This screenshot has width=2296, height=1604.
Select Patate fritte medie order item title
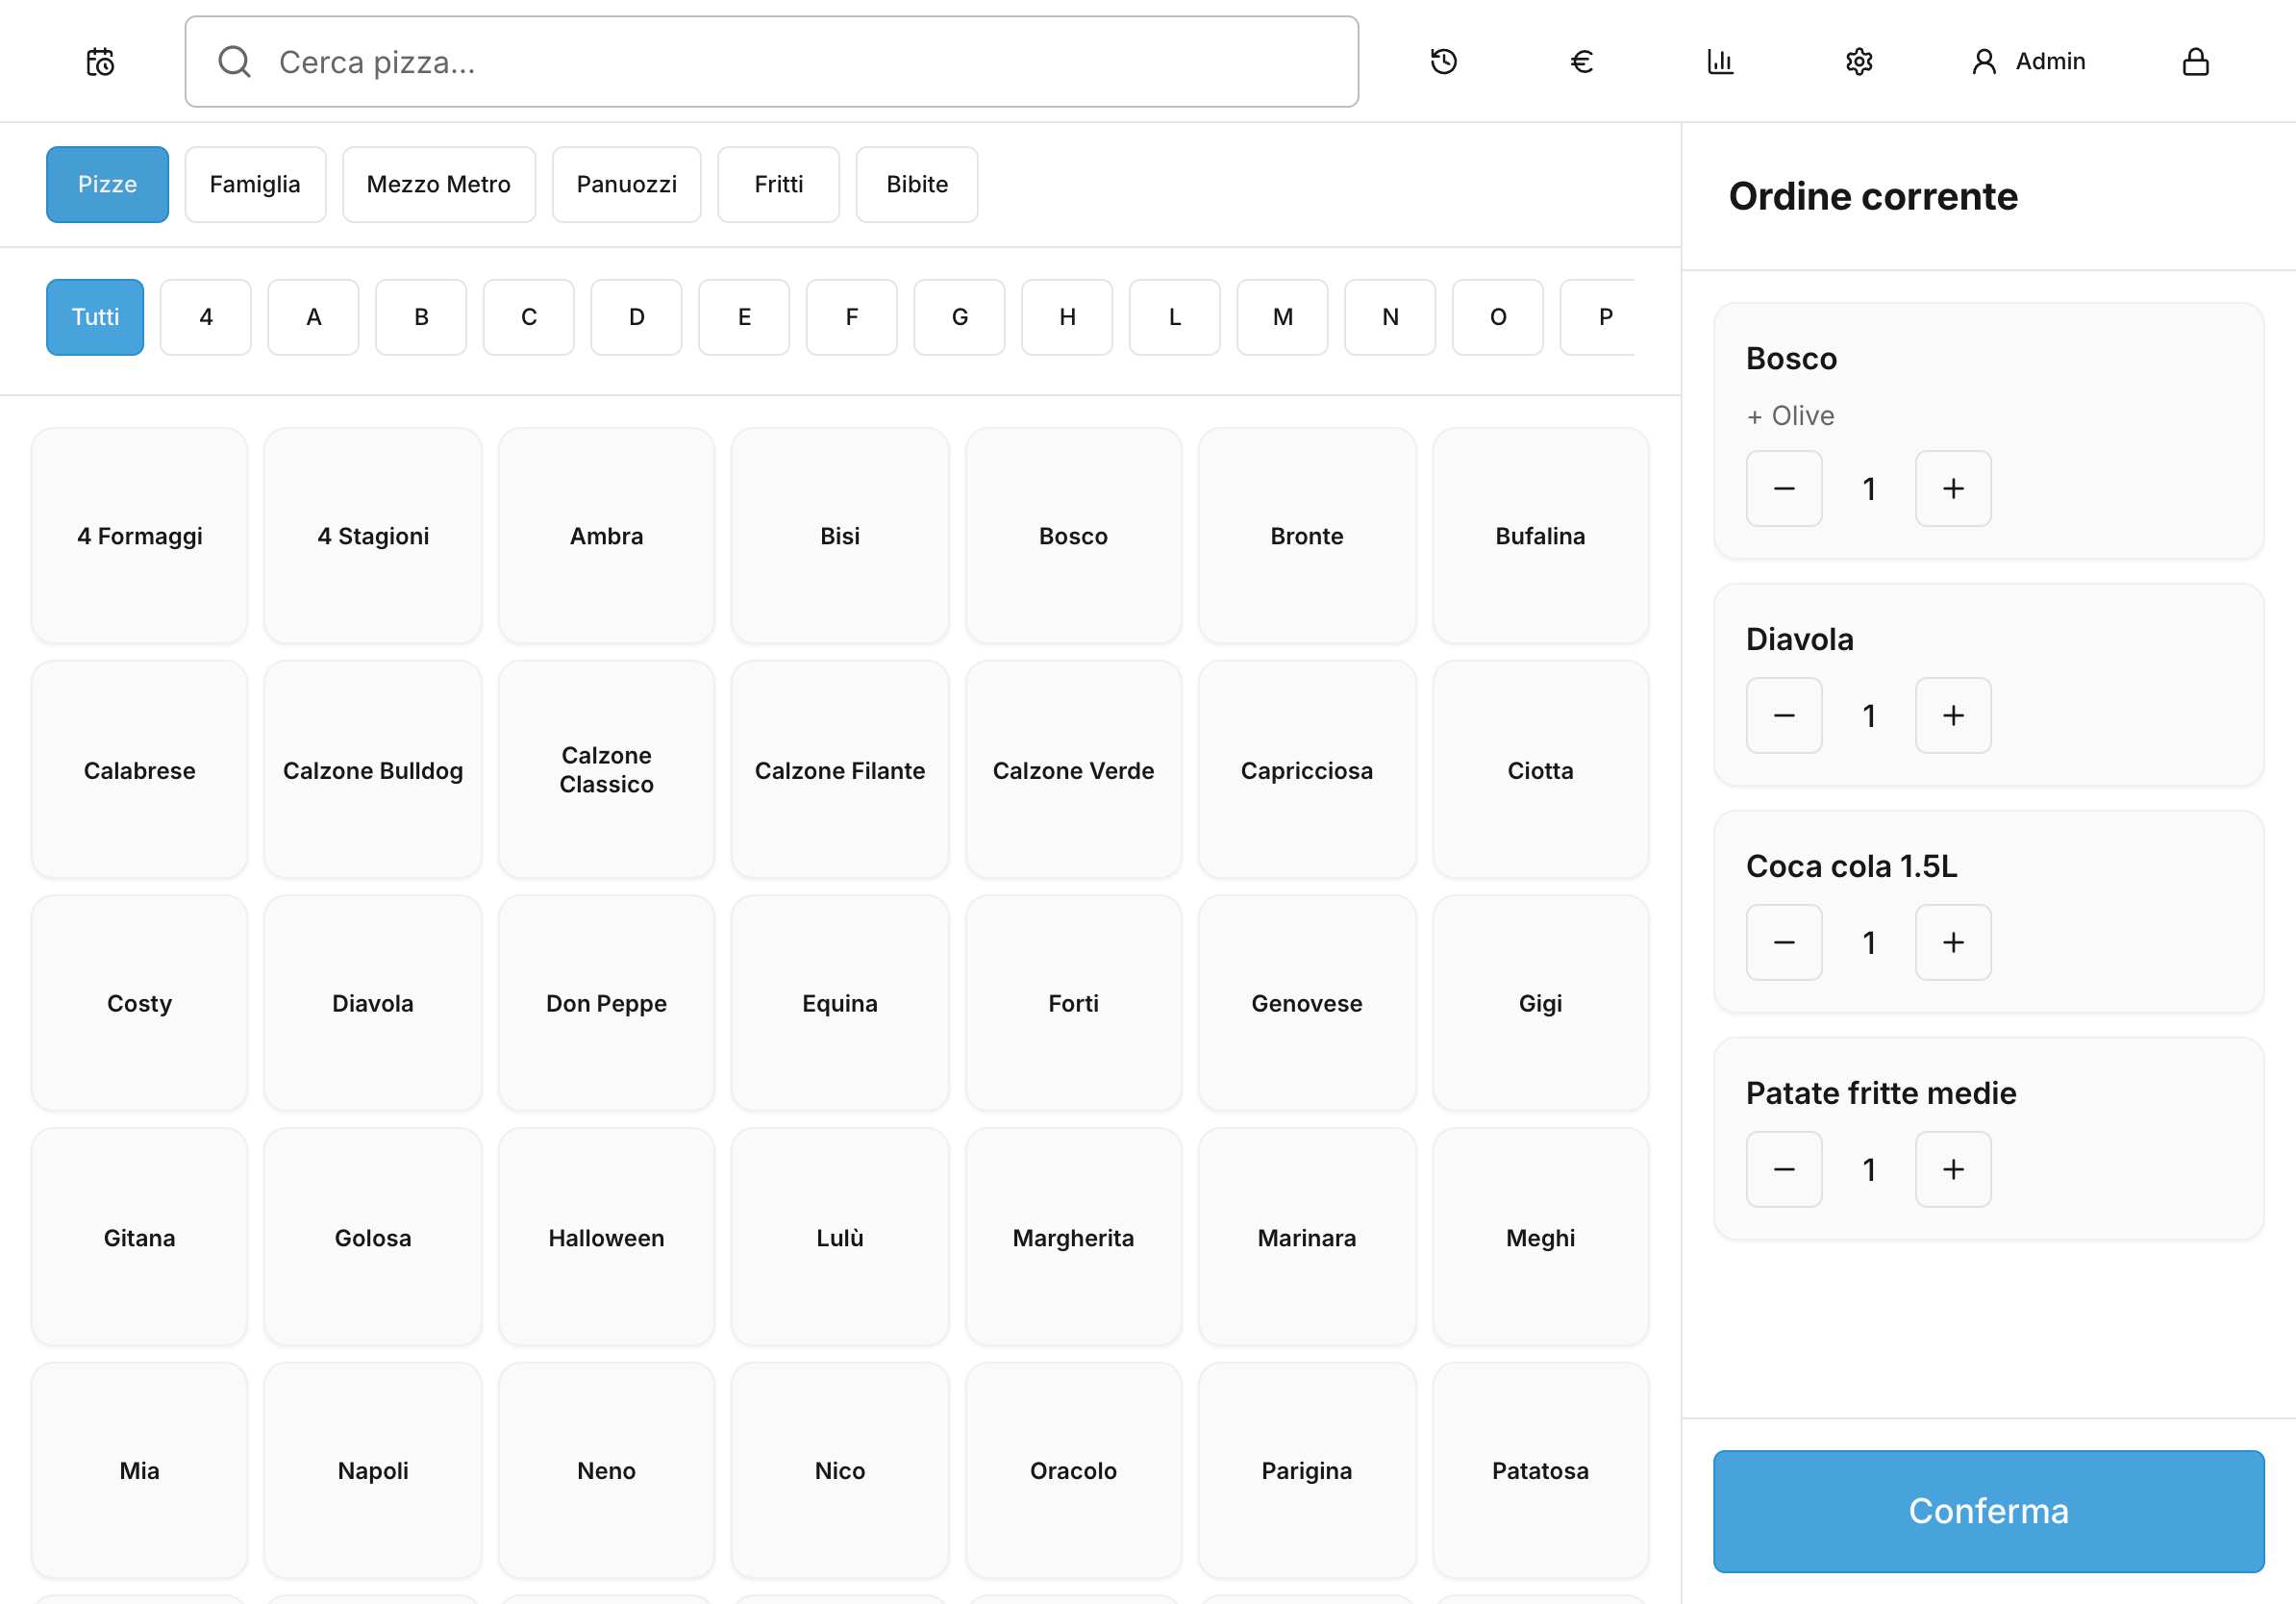point(1880,1093)
